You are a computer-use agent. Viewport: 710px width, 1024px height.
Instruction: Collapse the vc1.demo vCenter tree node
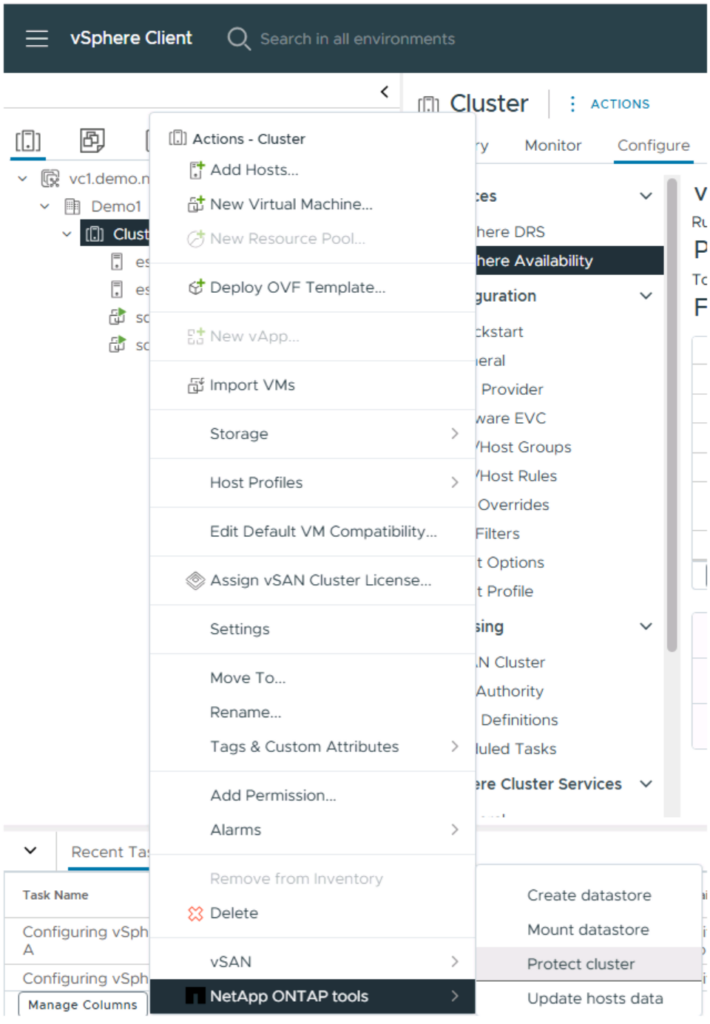[x=22, y=179]
